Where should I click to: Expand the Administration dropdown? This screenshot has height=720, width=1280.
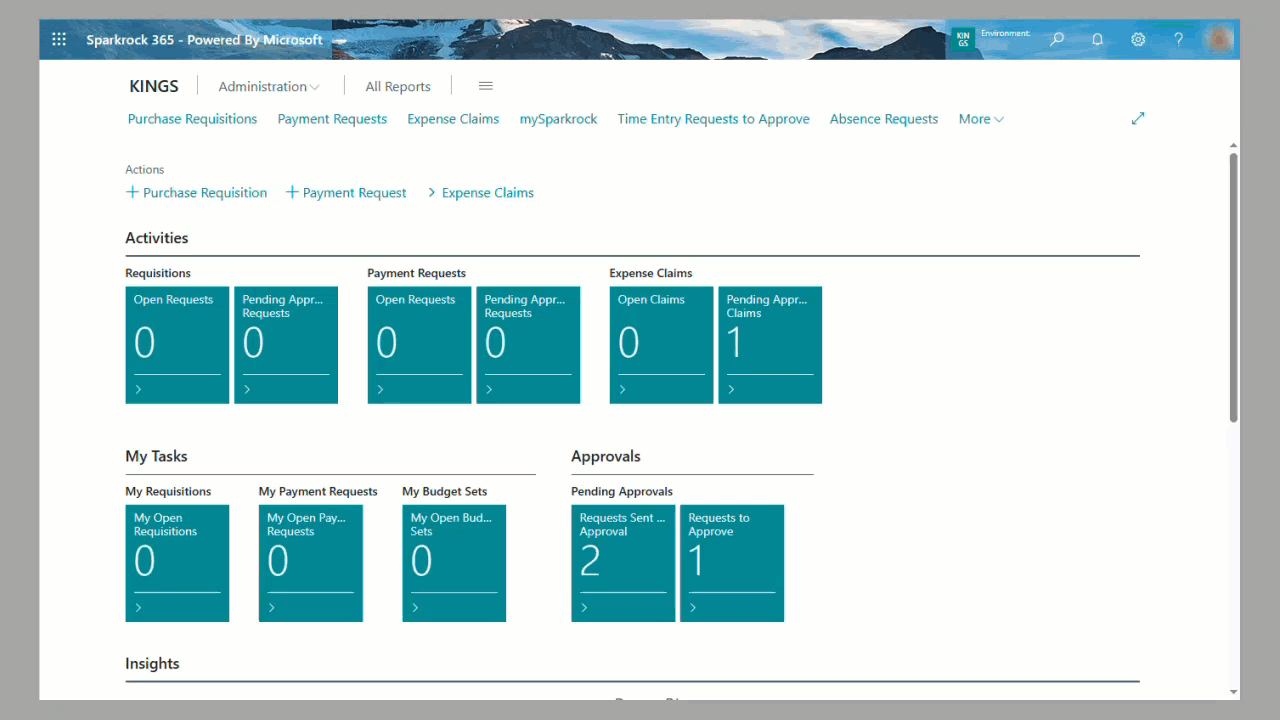point(269,86)
